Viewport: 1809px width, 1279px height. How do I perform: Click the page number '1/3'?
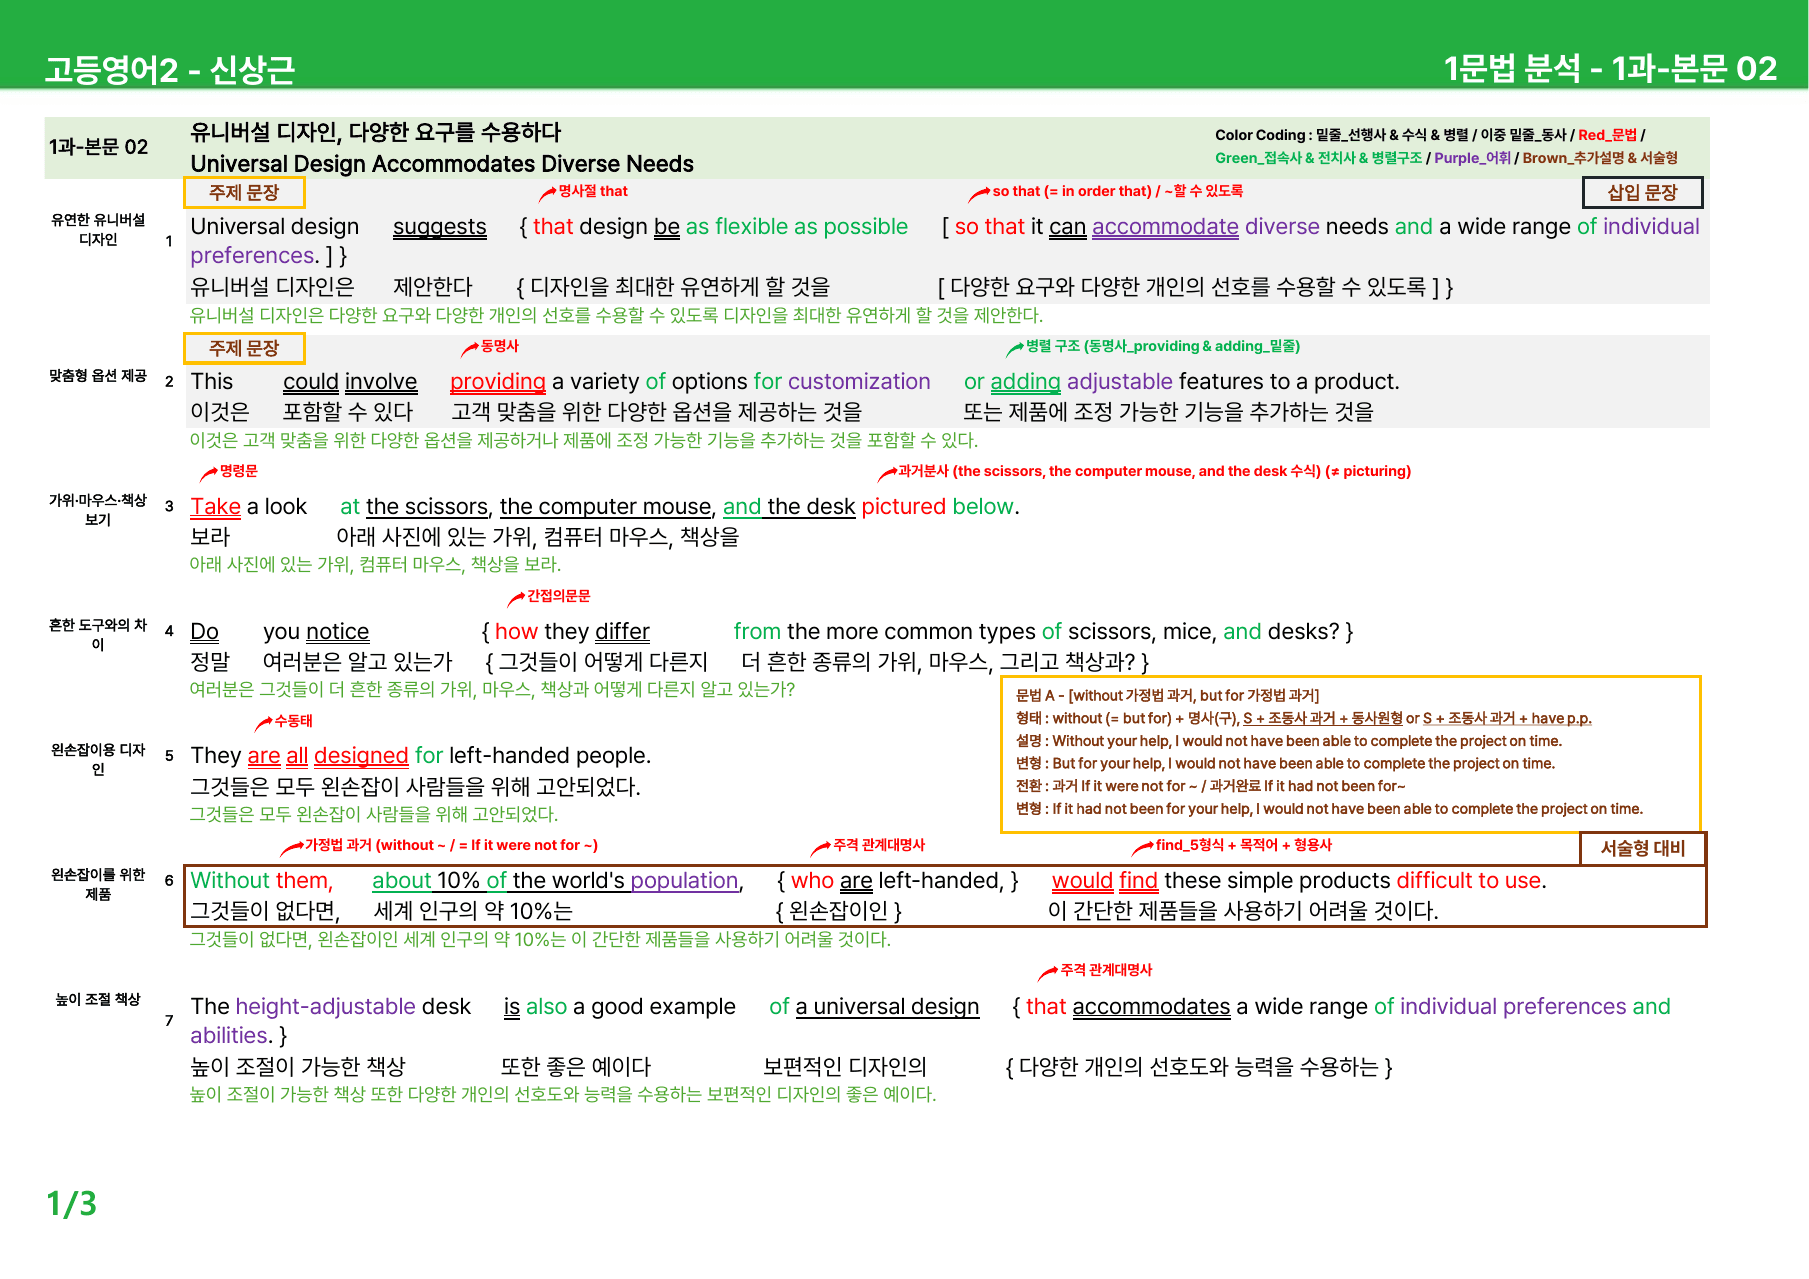pyautogui.click(x=72, y=1203)
